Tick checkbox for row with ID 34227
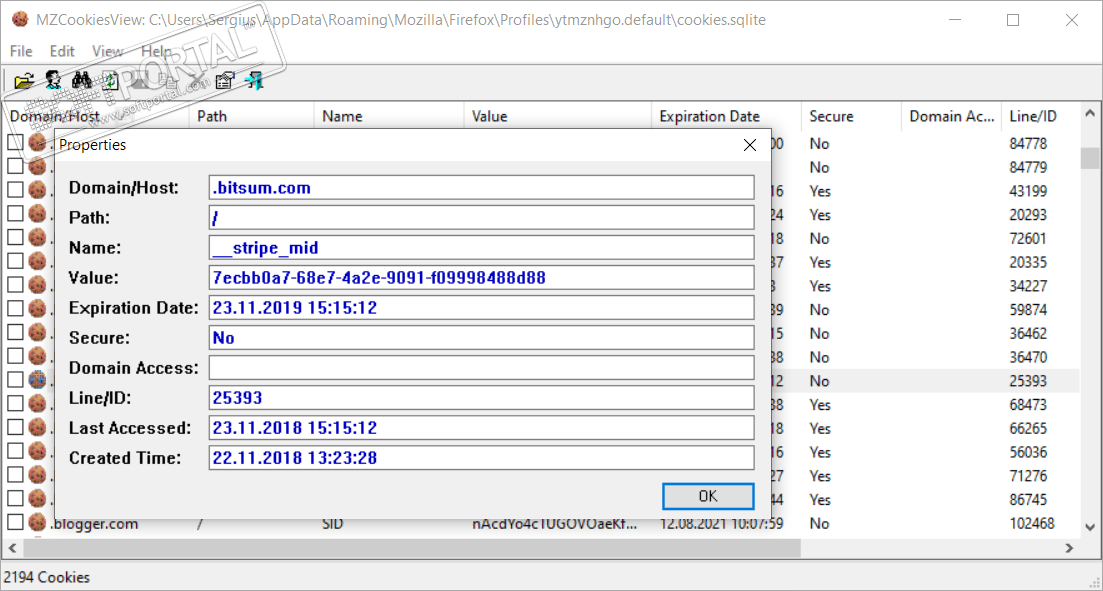This screenshot has width=1103, height=591. [15, 285]
